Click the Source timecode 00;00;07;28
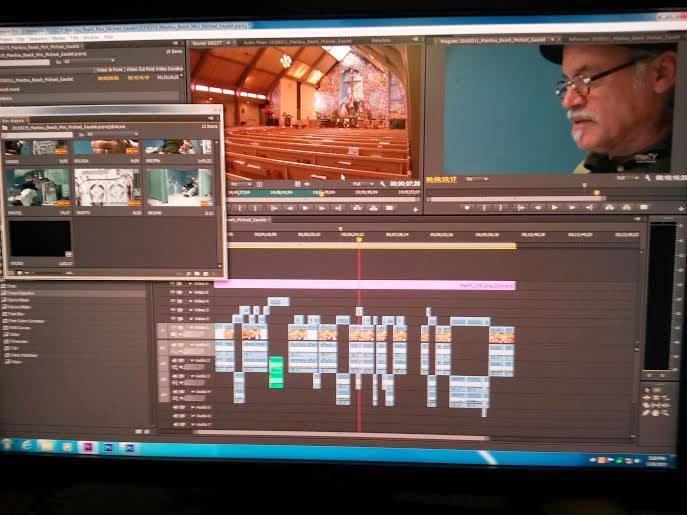This screenshot has width=687, height=515. 405,184
